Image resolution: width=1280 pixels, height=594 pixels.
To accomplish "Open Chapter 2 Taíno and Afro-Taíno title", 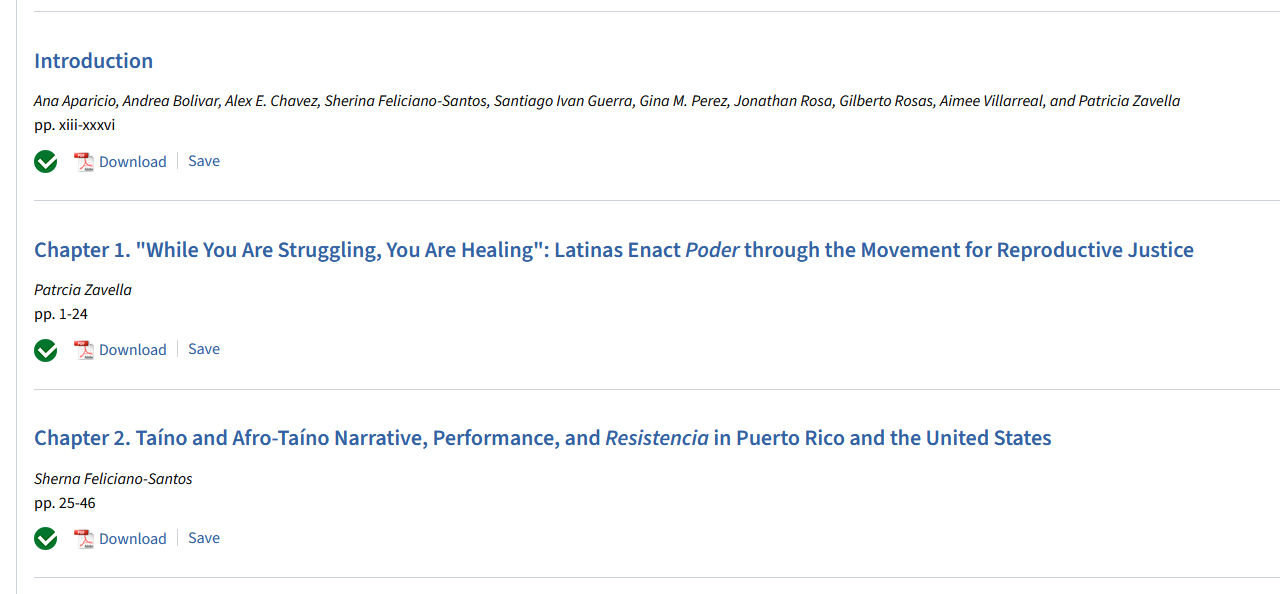I will (542, 438).
